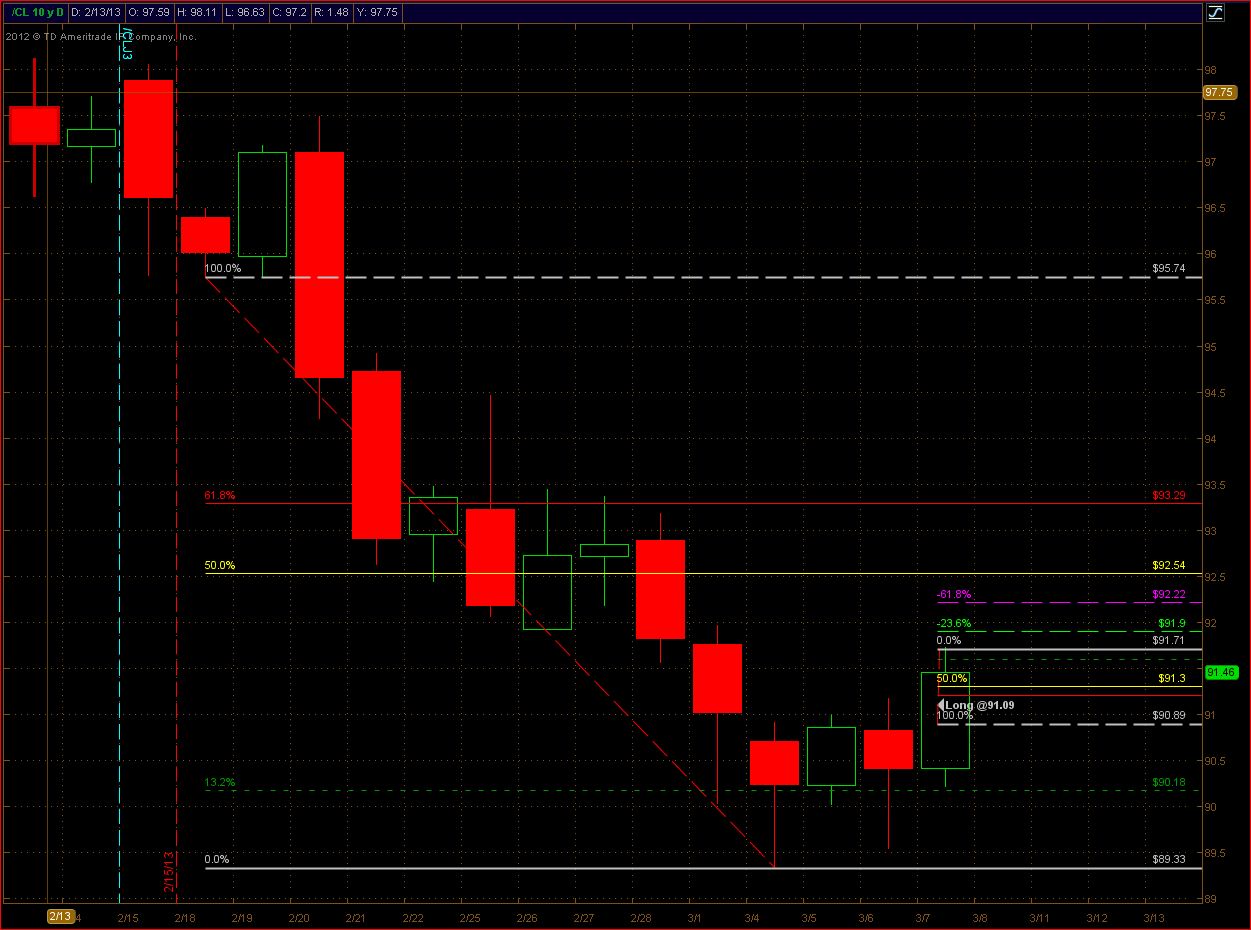Click the vertical 2/15/13 expiration label
The height and width of the screenshot is (930, 1251).
(x=169, y=872)
